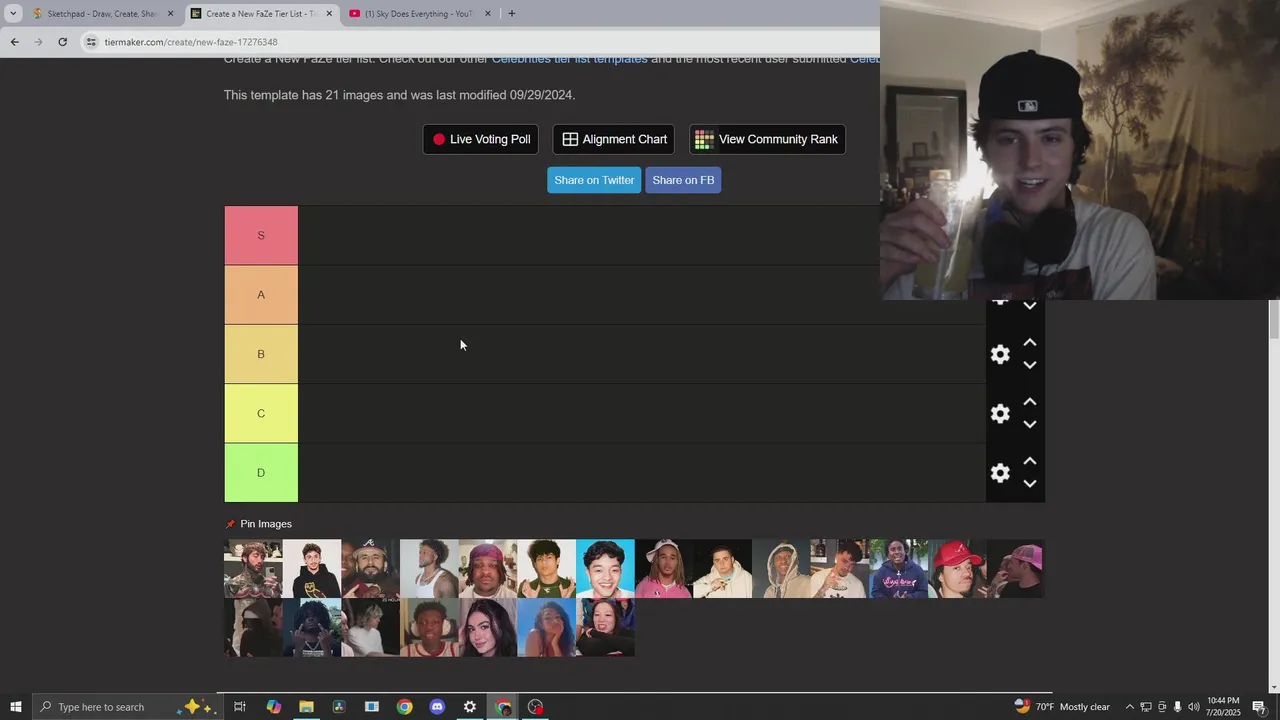Viewport: 1280px width, 720px height.
Task: View site information icon in address bar
Action: (x=91, y=42)
